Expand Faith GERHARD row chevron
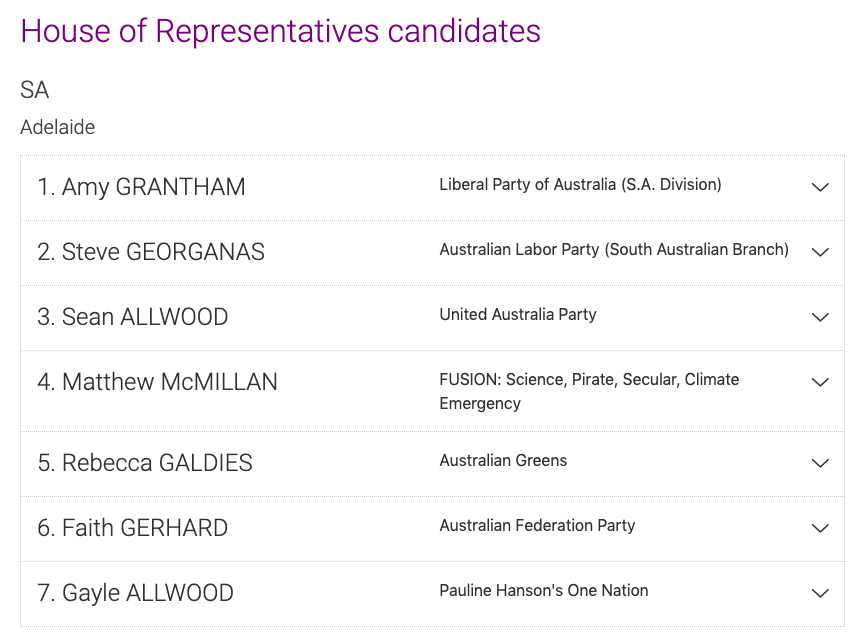855x641 pixels. [820, 528]
